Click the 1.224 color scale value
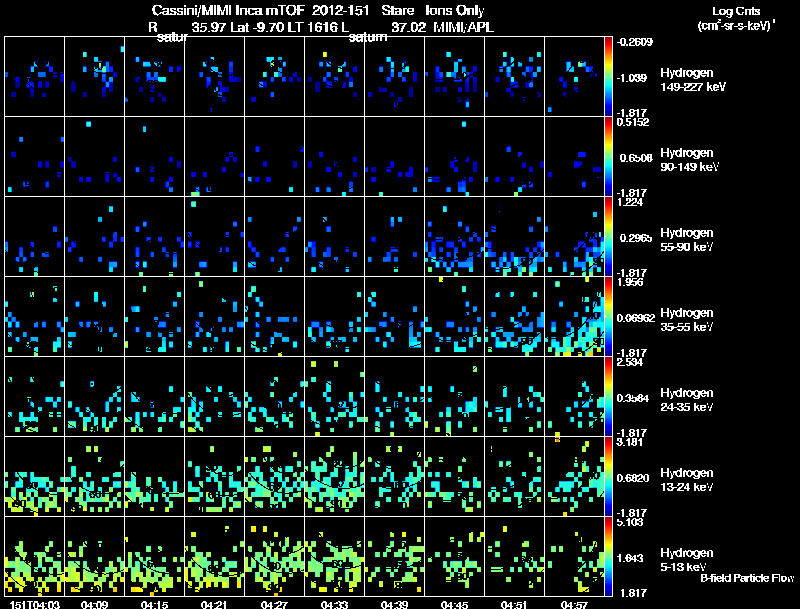 tap(630, 202)
